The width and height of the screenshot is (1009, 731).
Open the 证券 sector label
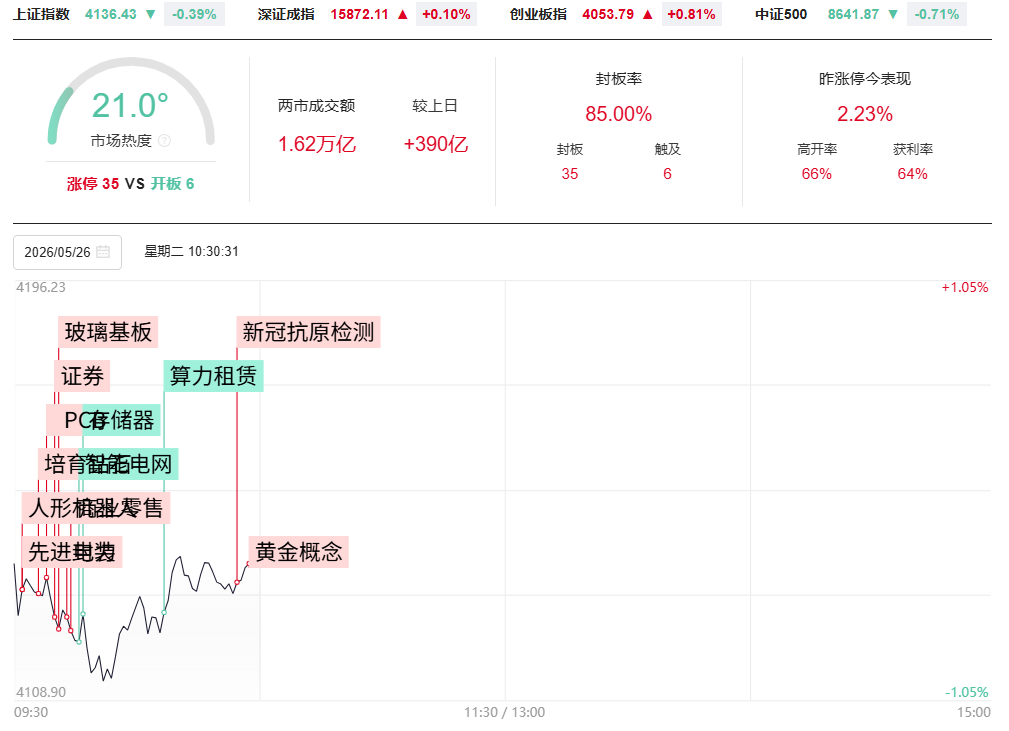point(82,376)
